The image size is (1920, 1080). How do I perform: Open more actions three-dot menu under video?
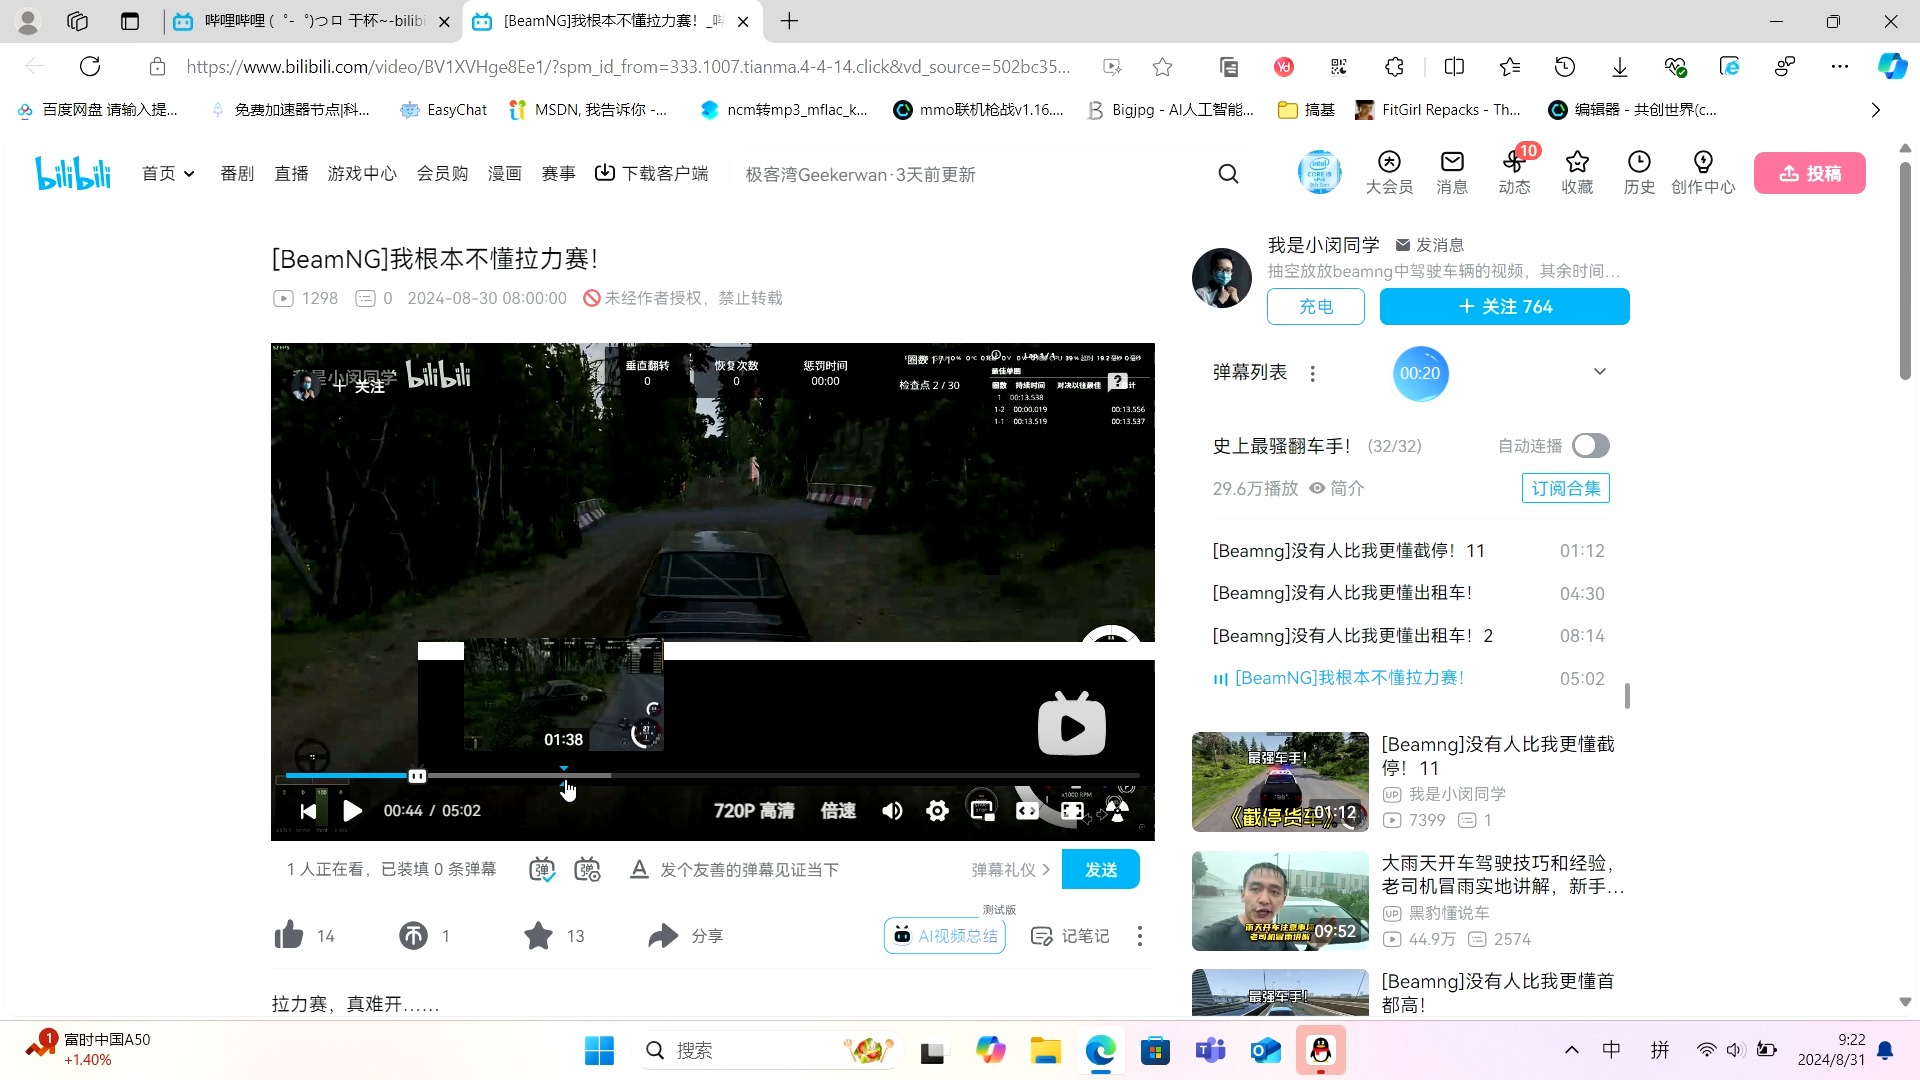(x=1140, y=936)
